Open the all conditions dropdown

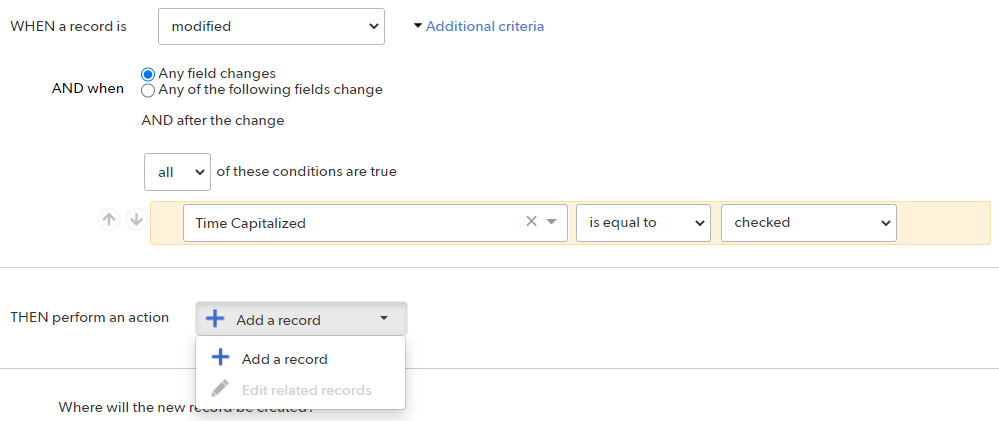[177, 172]
